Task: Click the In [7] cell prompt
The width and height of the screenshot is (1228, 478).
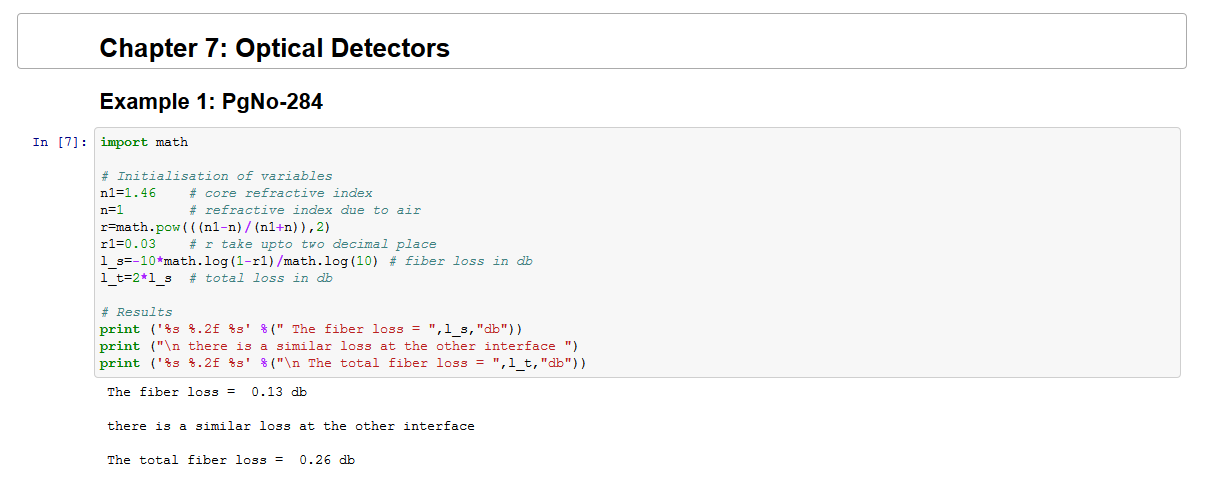Action: tap(59, 143)
